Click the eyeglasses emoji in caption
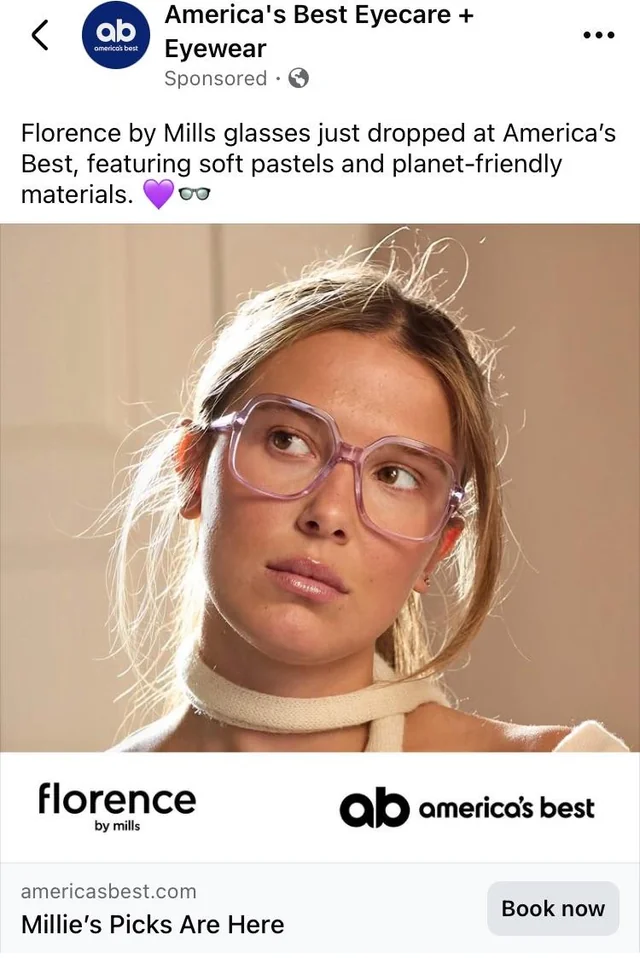Viewport: 640px width, 958px height. pos(194,194)
